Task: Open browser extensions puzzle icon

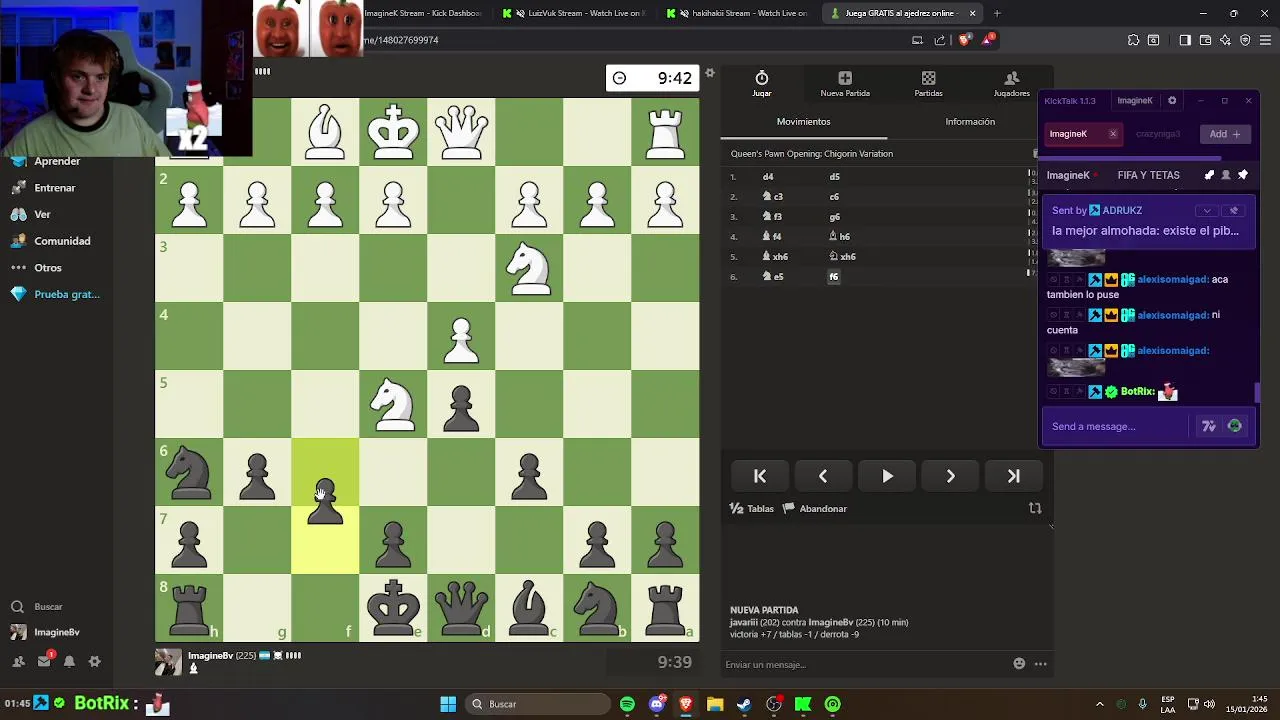Action: 1133,40
